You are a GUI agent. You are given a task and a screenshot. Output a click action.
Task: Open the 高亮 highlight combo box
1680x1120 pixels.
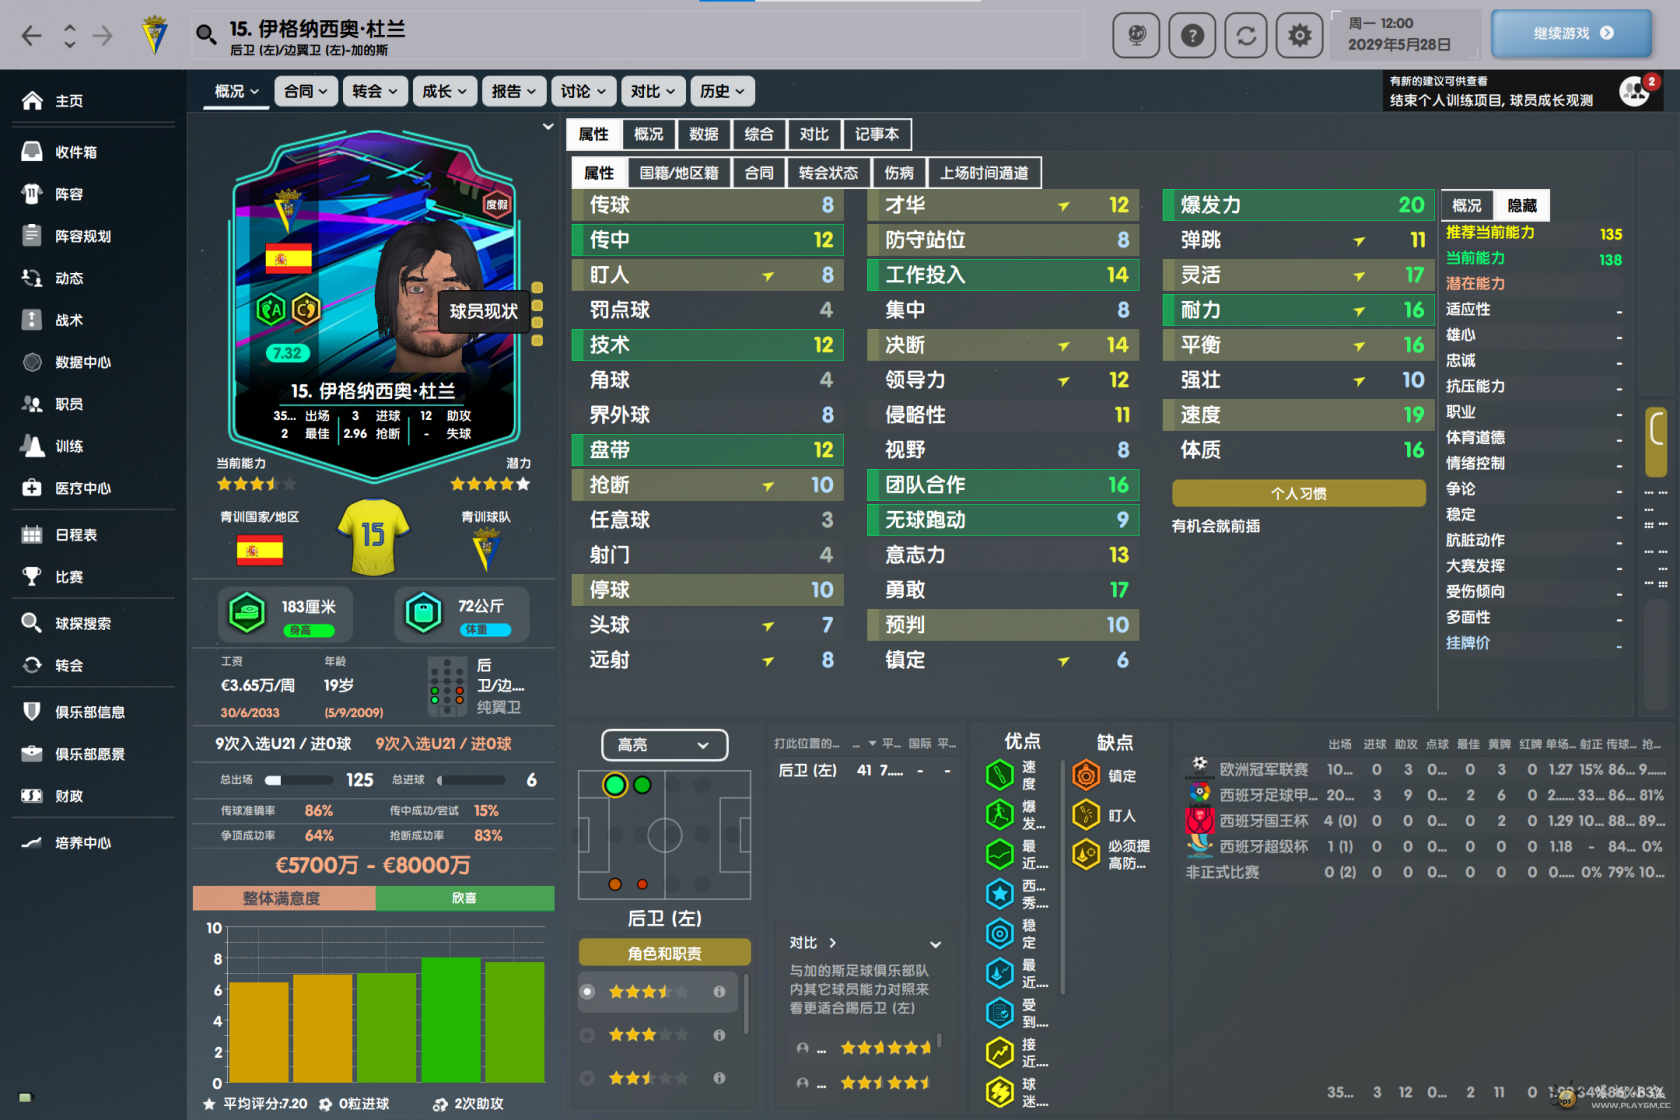coord(664,745)
